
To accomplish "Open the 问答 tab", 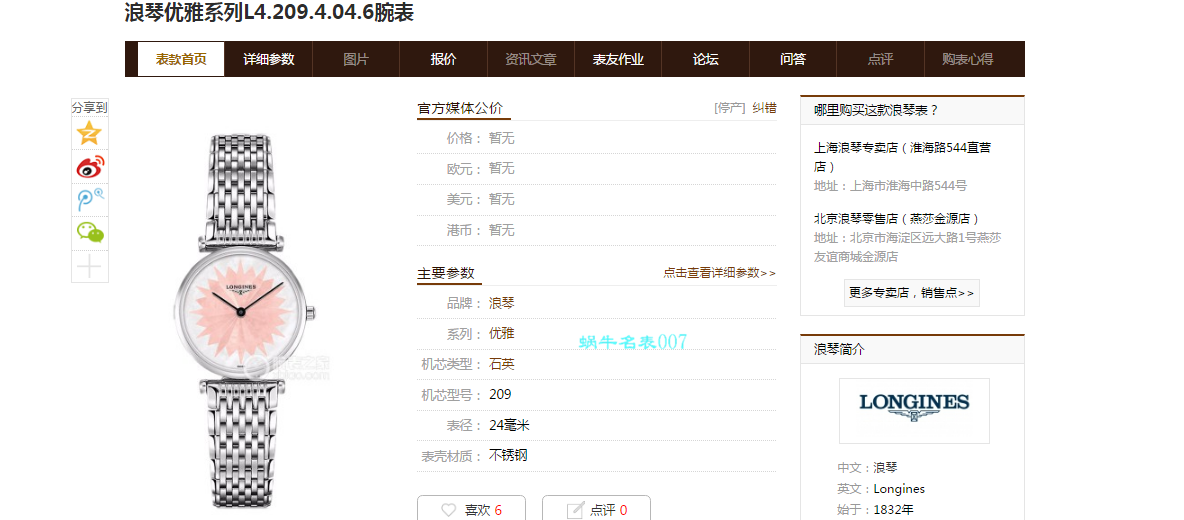I will [793, 59].
